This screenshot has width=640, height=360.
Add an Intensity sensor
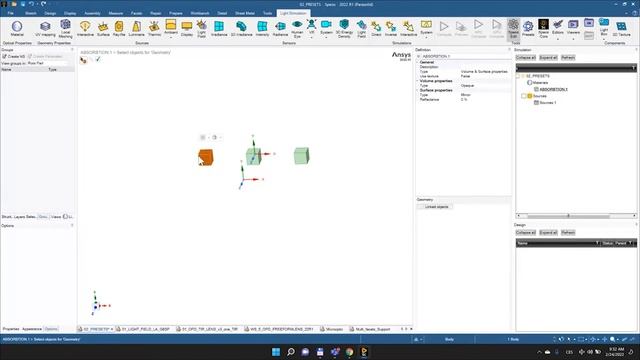click(x=262, y=29)
